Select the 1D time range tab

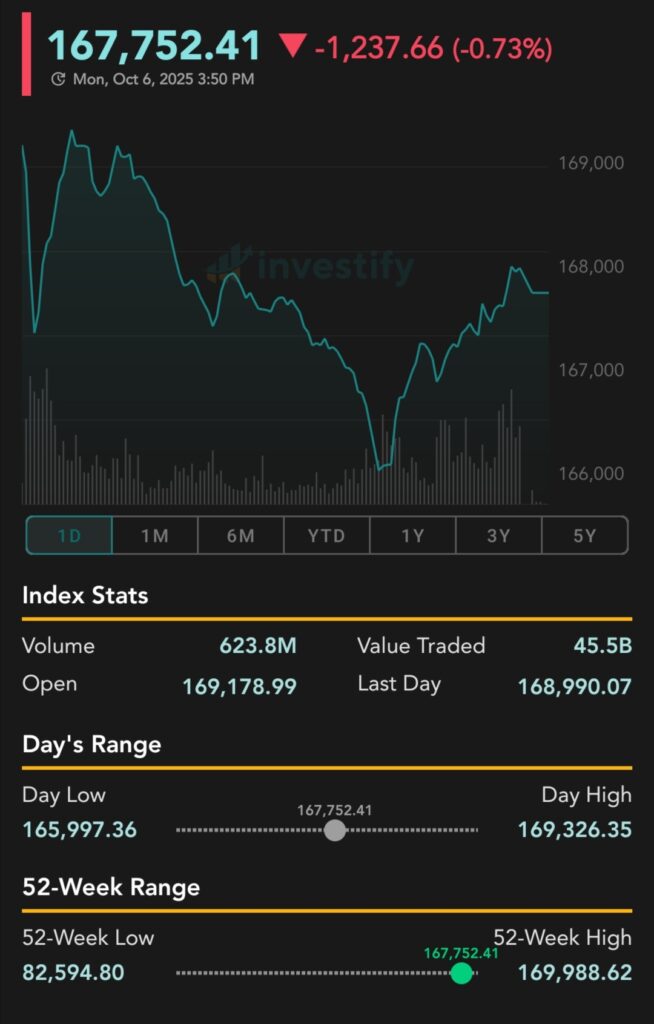pos(69,536)
